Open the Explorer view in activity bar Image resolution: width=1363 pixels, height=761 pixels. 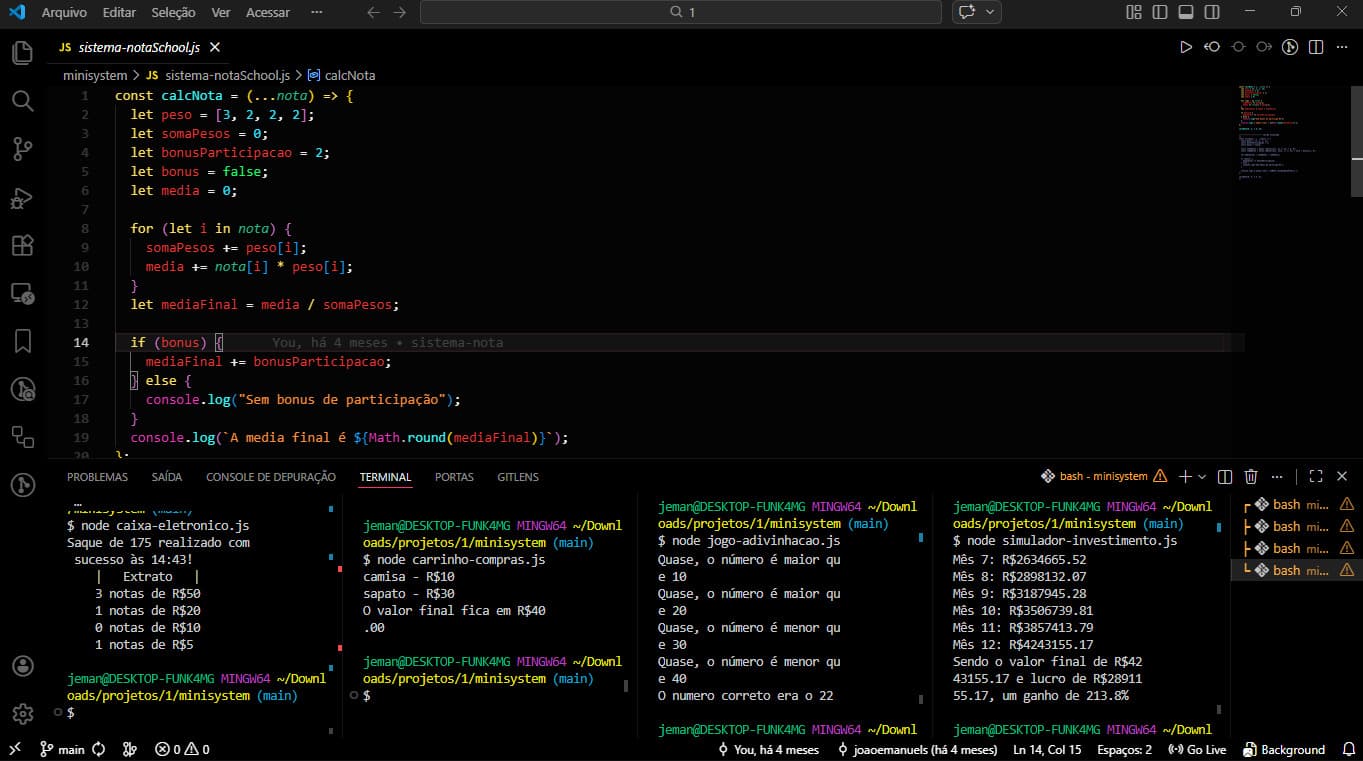[22, 53]
